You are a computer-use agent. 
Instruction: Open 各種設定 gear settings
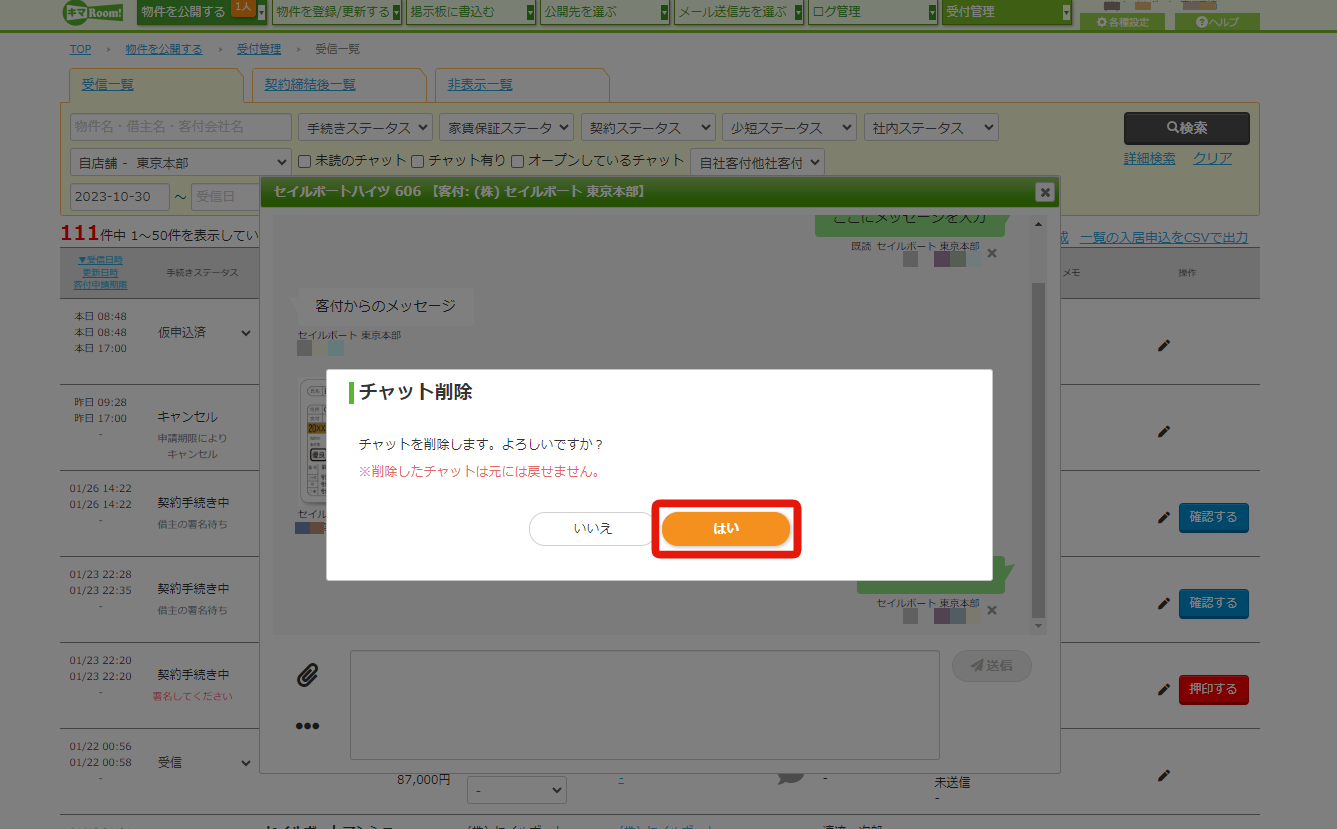pos(1122,22)
